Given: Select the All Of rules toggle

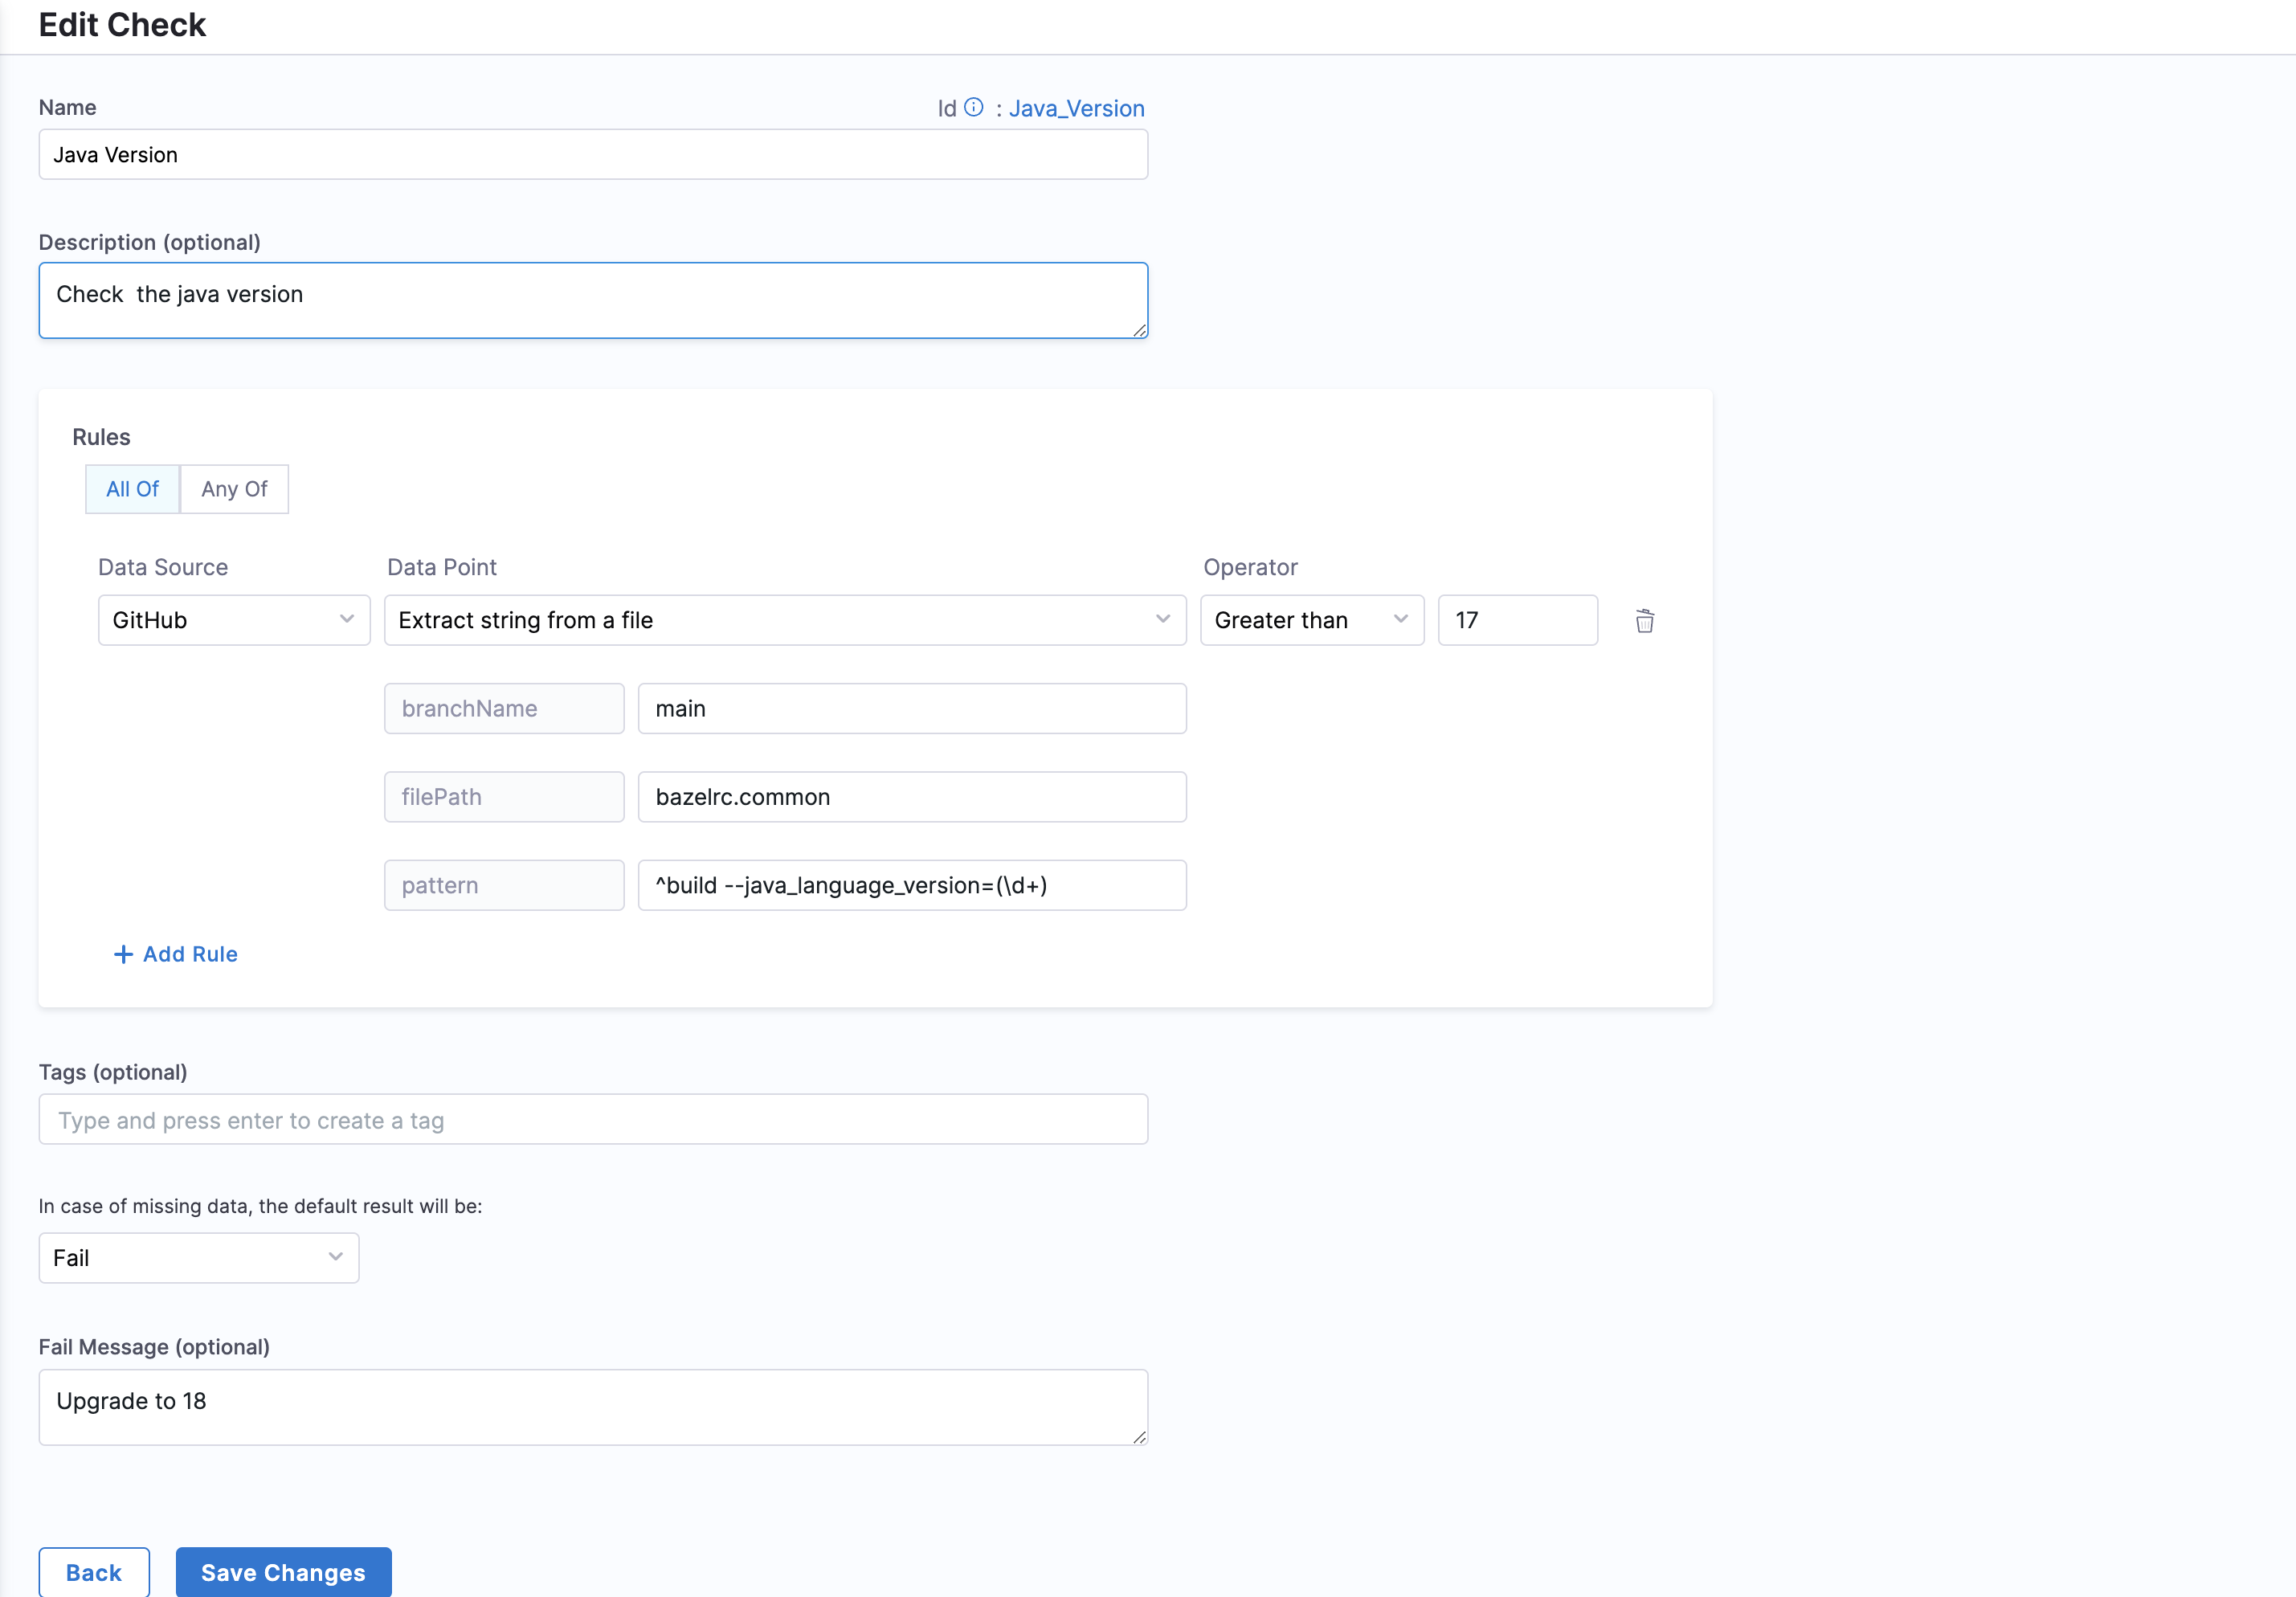Looking at the screenshot, I should [x=132, y=489].
